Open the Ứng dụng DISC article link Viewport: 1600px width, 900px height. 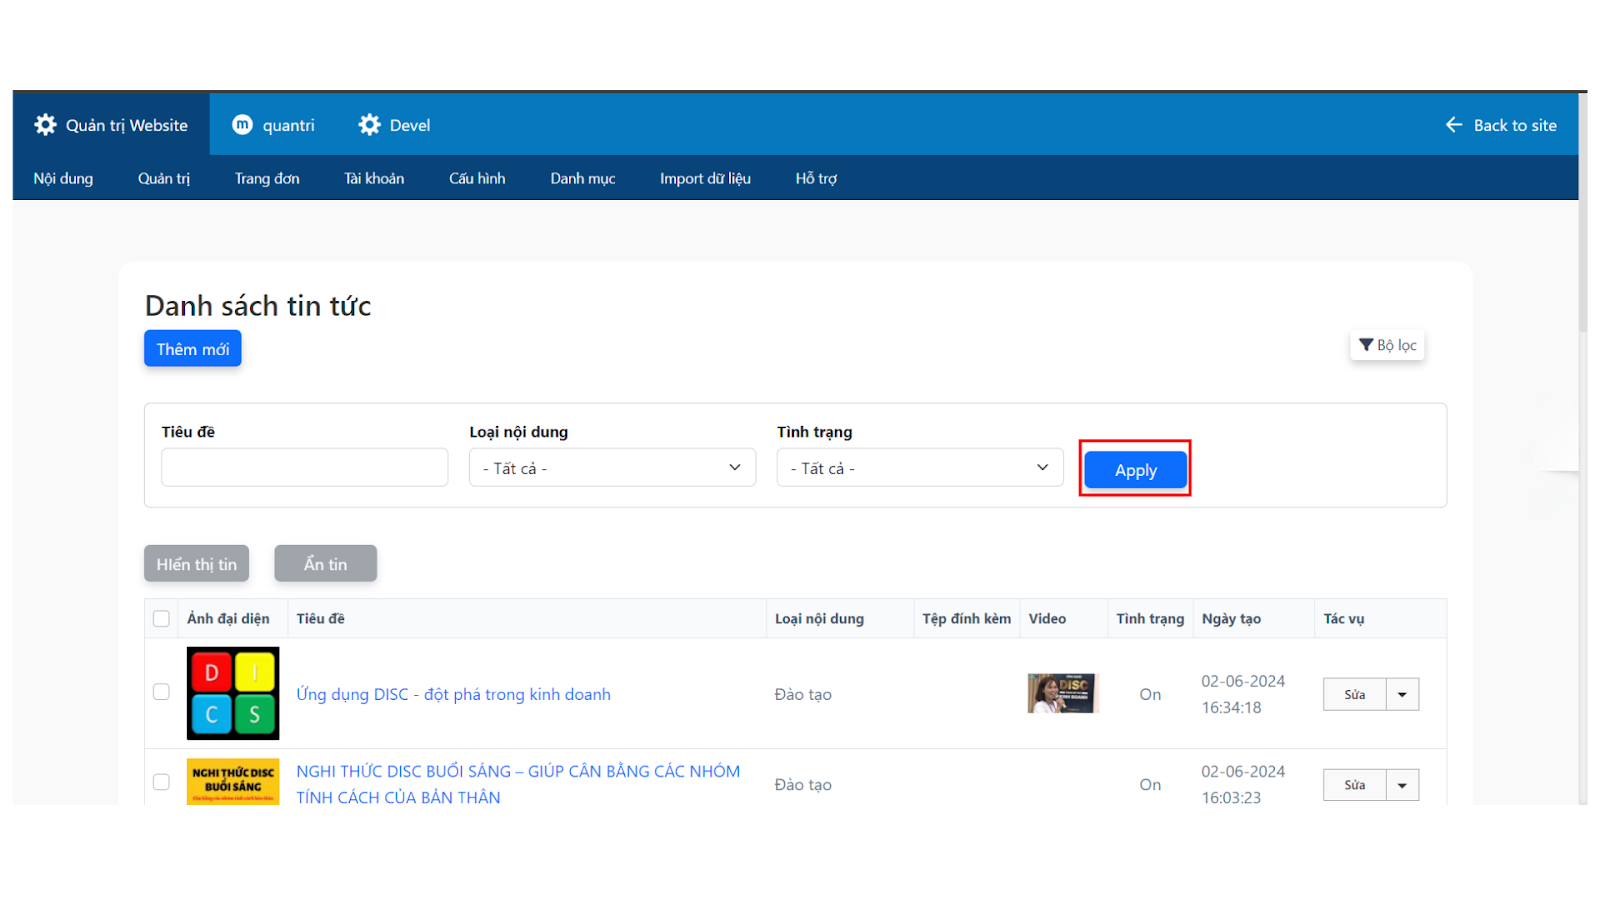point(453,694)
